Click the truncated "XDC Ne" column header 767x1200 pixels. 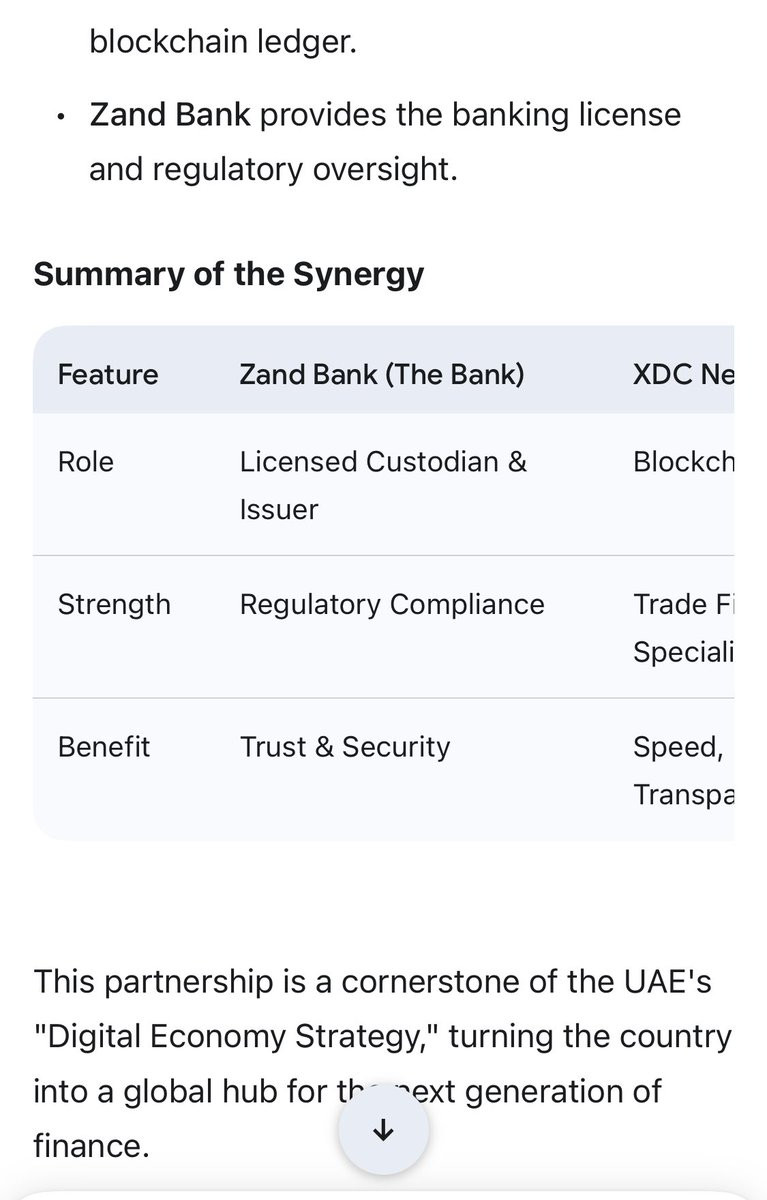683,374
